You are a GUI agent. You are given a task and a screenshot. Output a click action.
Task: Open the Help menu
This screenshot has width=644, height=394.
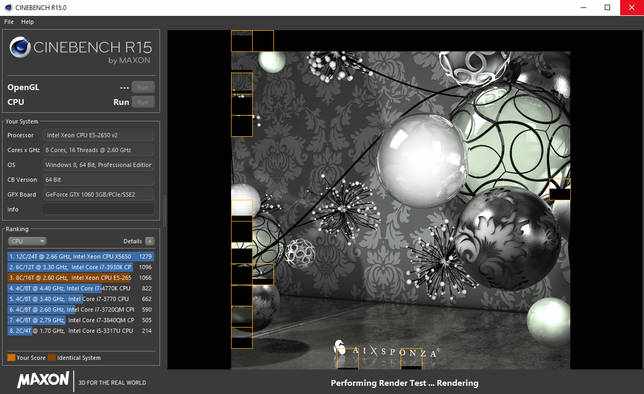click(x=28, y=22)
